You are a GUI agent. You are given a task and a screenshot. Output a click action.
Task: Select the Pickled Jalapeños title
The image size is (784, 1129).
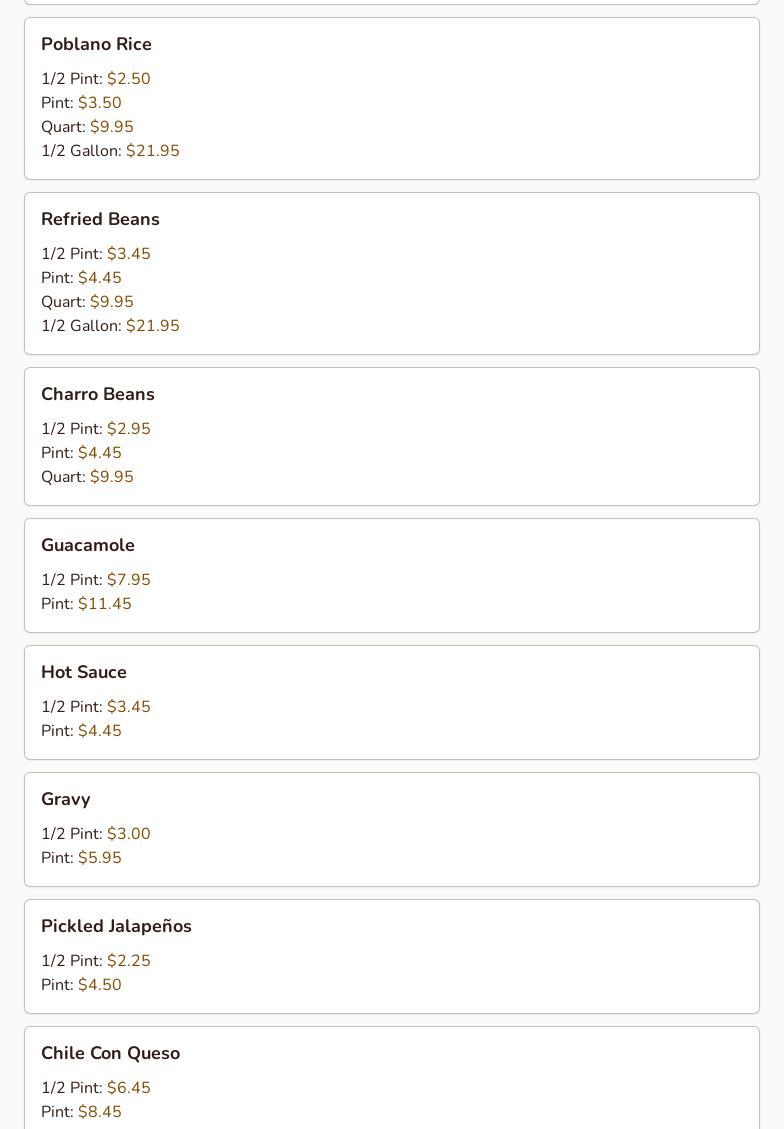[116, 926]
